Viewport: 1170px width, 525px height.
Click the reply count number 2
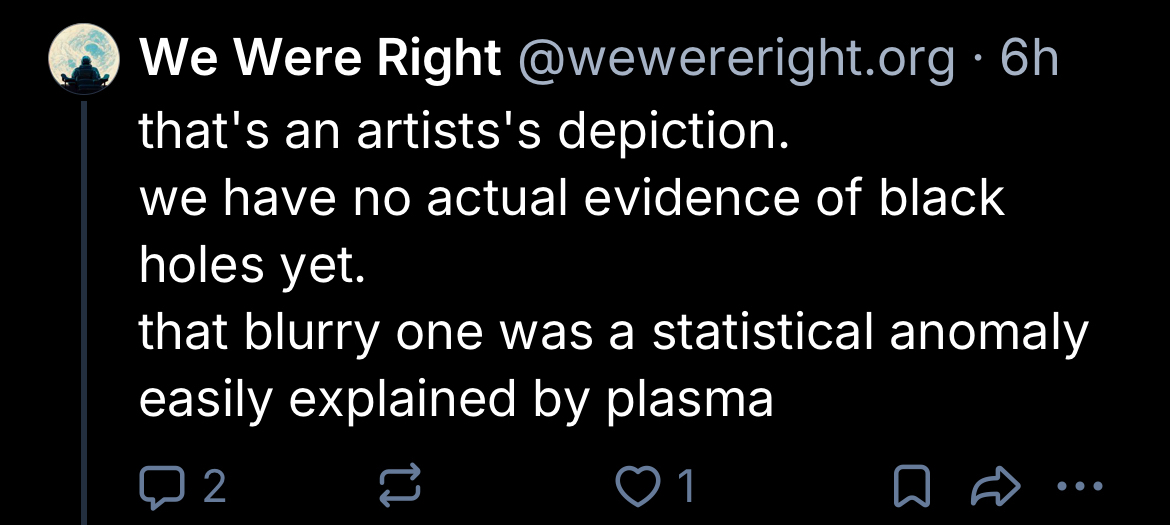click(214, 488)
